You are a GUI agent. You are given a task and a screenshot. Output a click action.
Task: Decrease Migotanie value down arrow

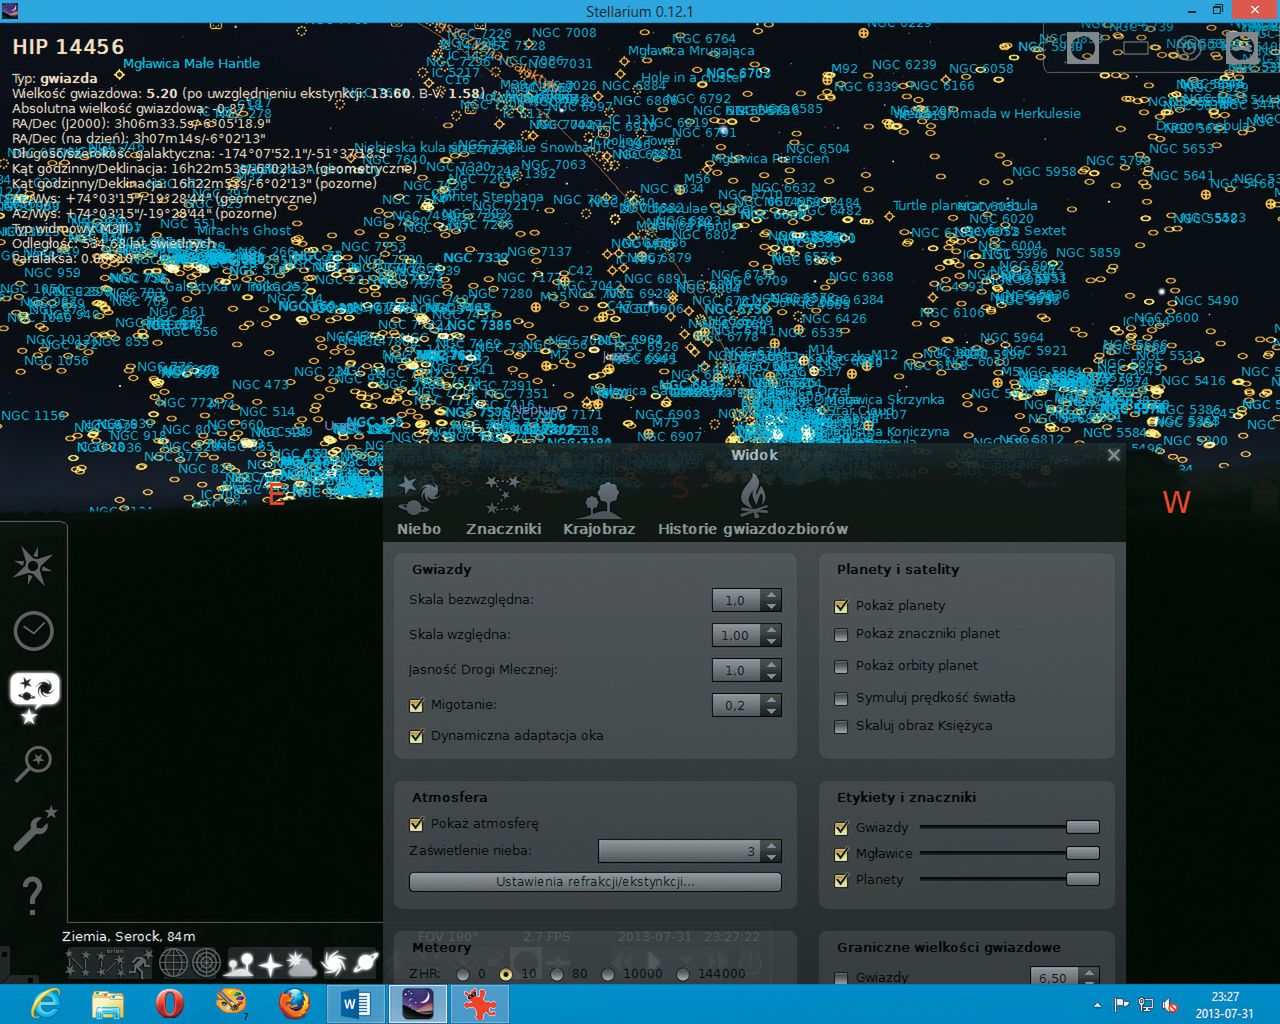[771, 711]
